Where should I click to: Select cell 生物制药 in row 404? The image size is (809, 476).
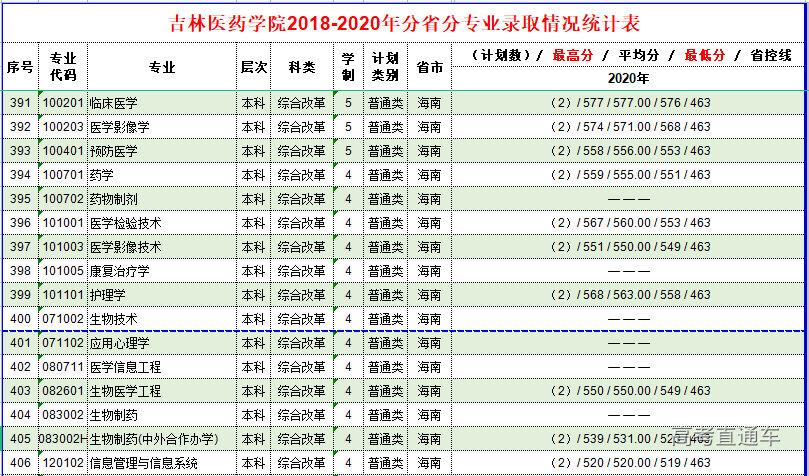point(162,415)
